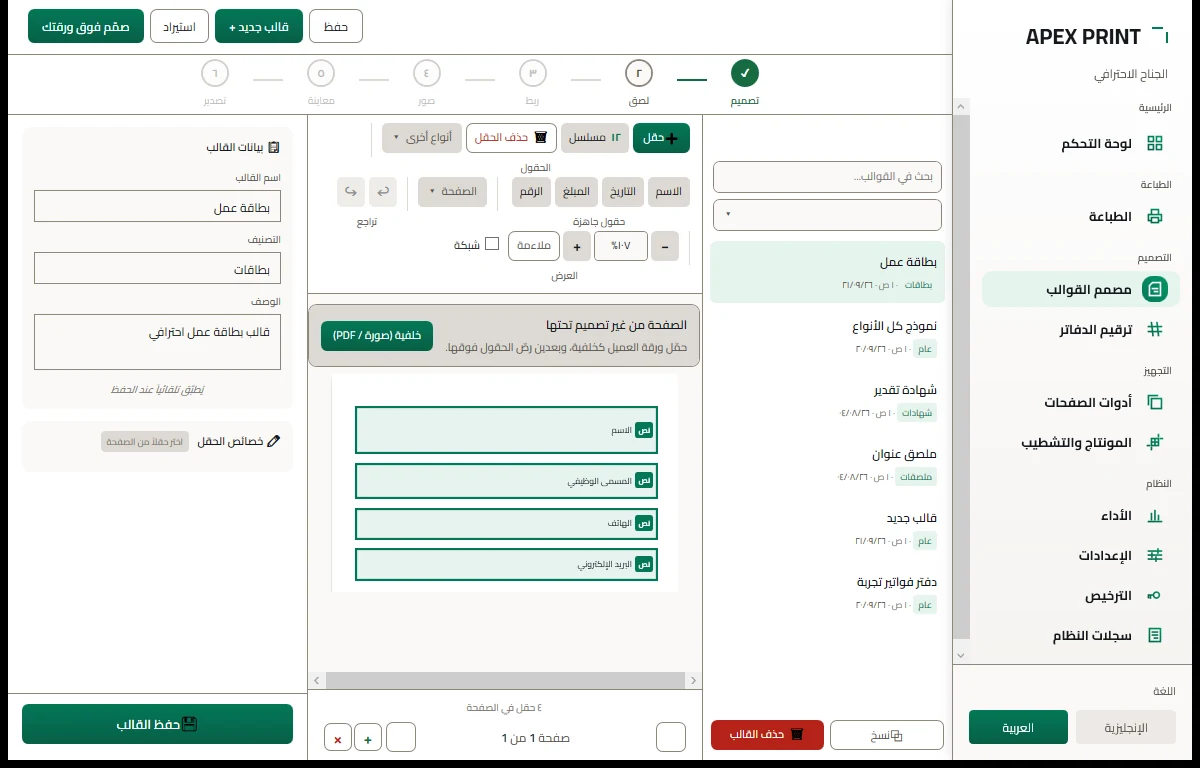1200x768 pixels.
Task: Select the الهاتف field on canvas
Action: pyautogui.click(x=506, y=523)
